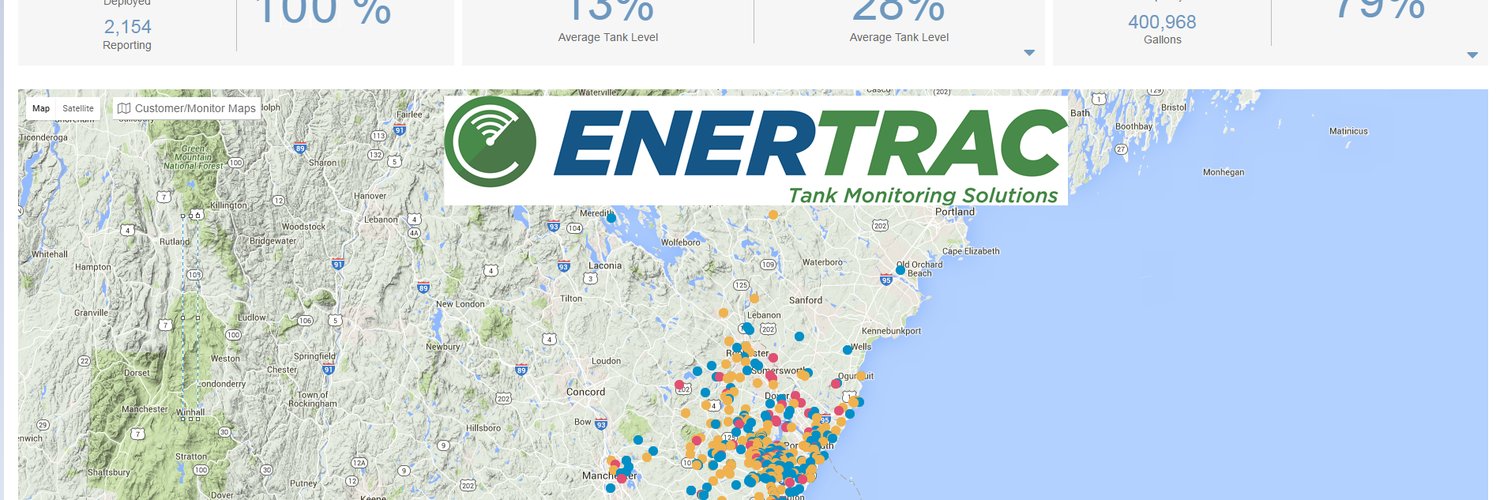1500x500 pixels.
Task: Click the Portland city label
Action: [954, 212]
